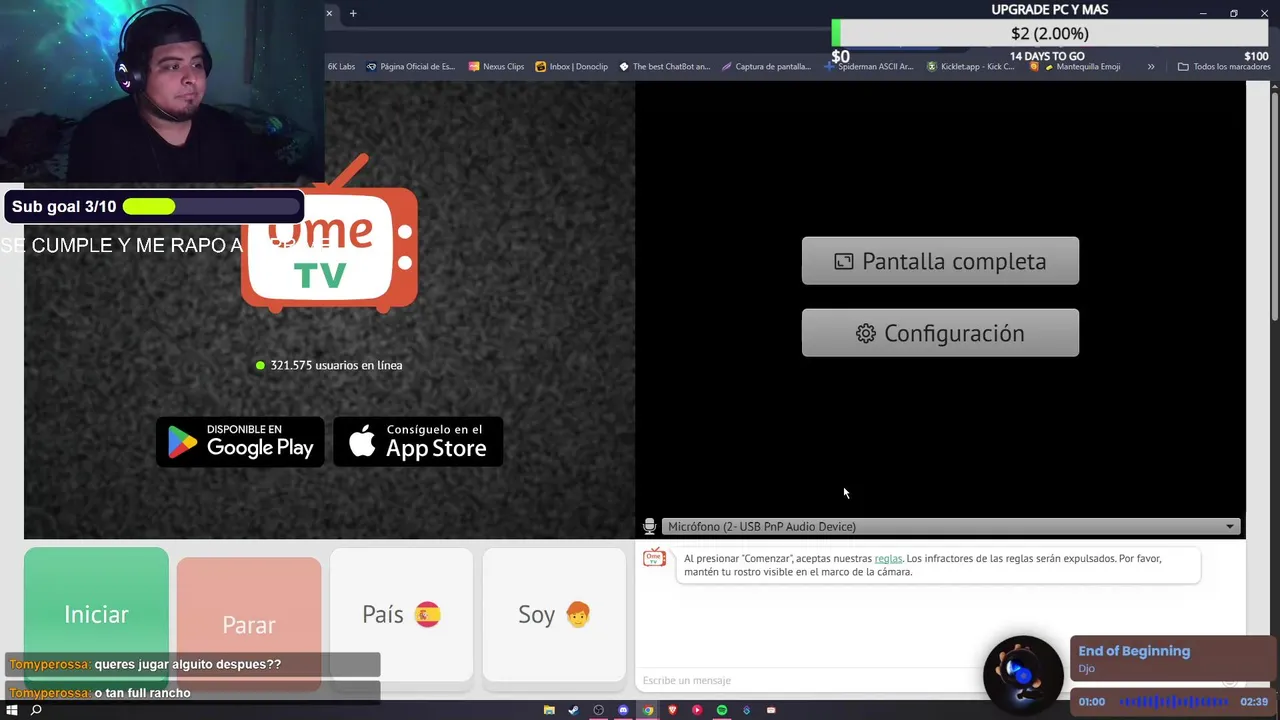Open The best ChatBot an... bookmark
The height and width of the screenshot is (720, 1280).
(665, 67)
